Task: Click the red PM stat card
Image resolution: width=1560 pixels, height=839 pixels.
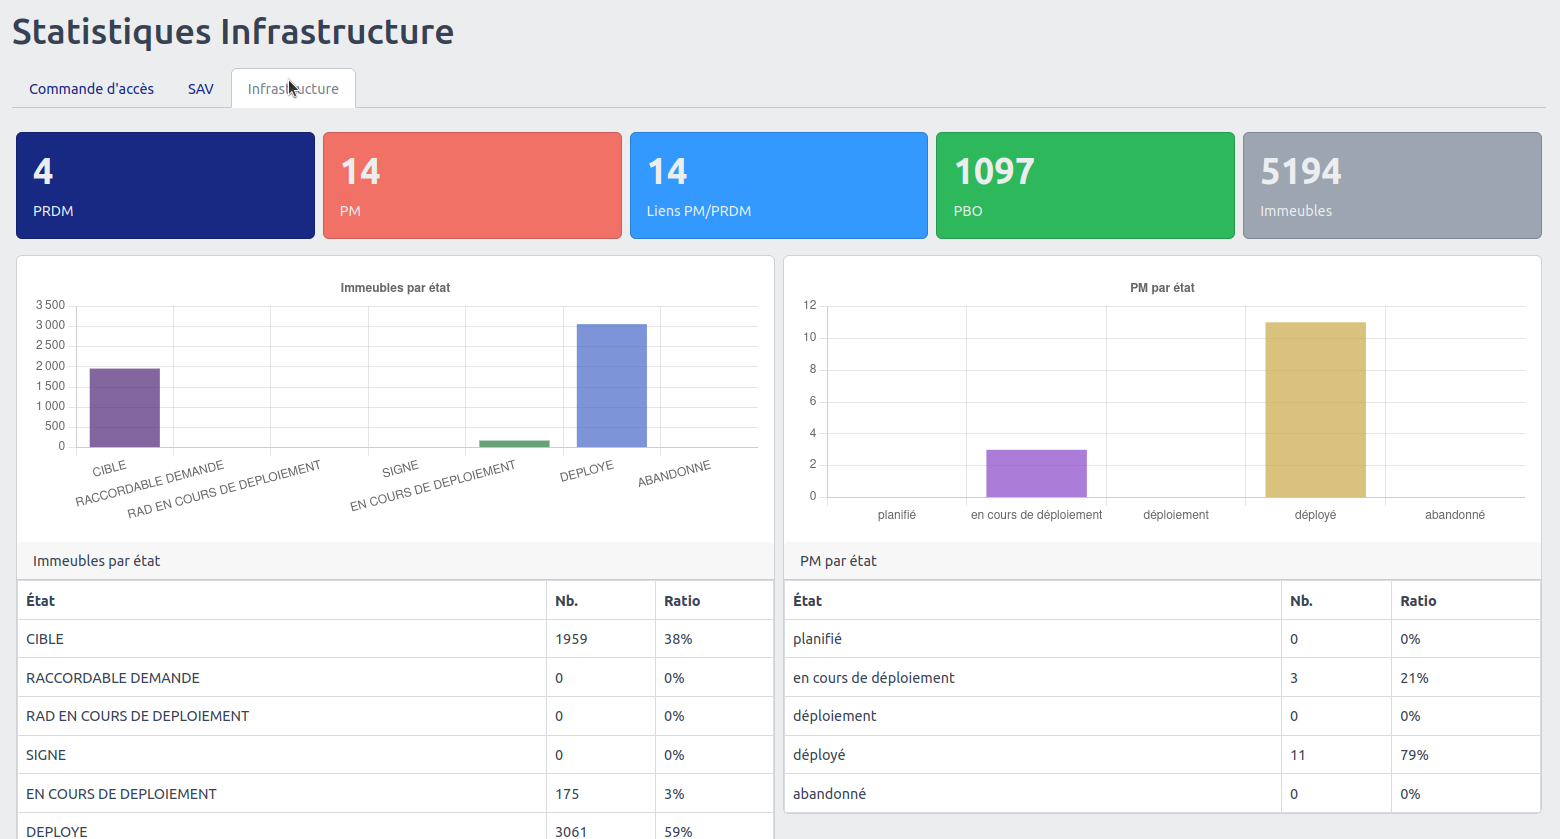Action: pos(472,186)
